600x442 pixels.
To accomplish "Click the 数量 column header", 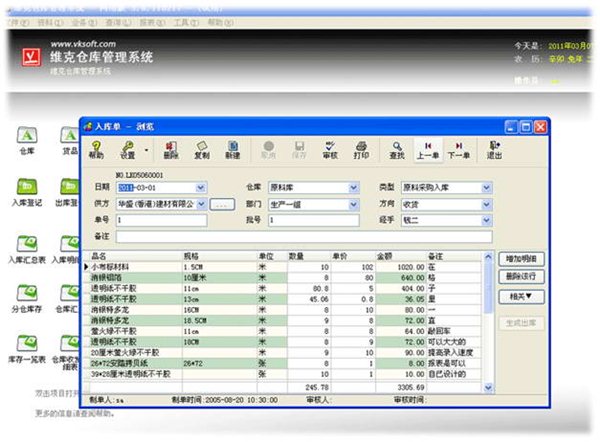I will pyautogui.click(x=309, y=256).
